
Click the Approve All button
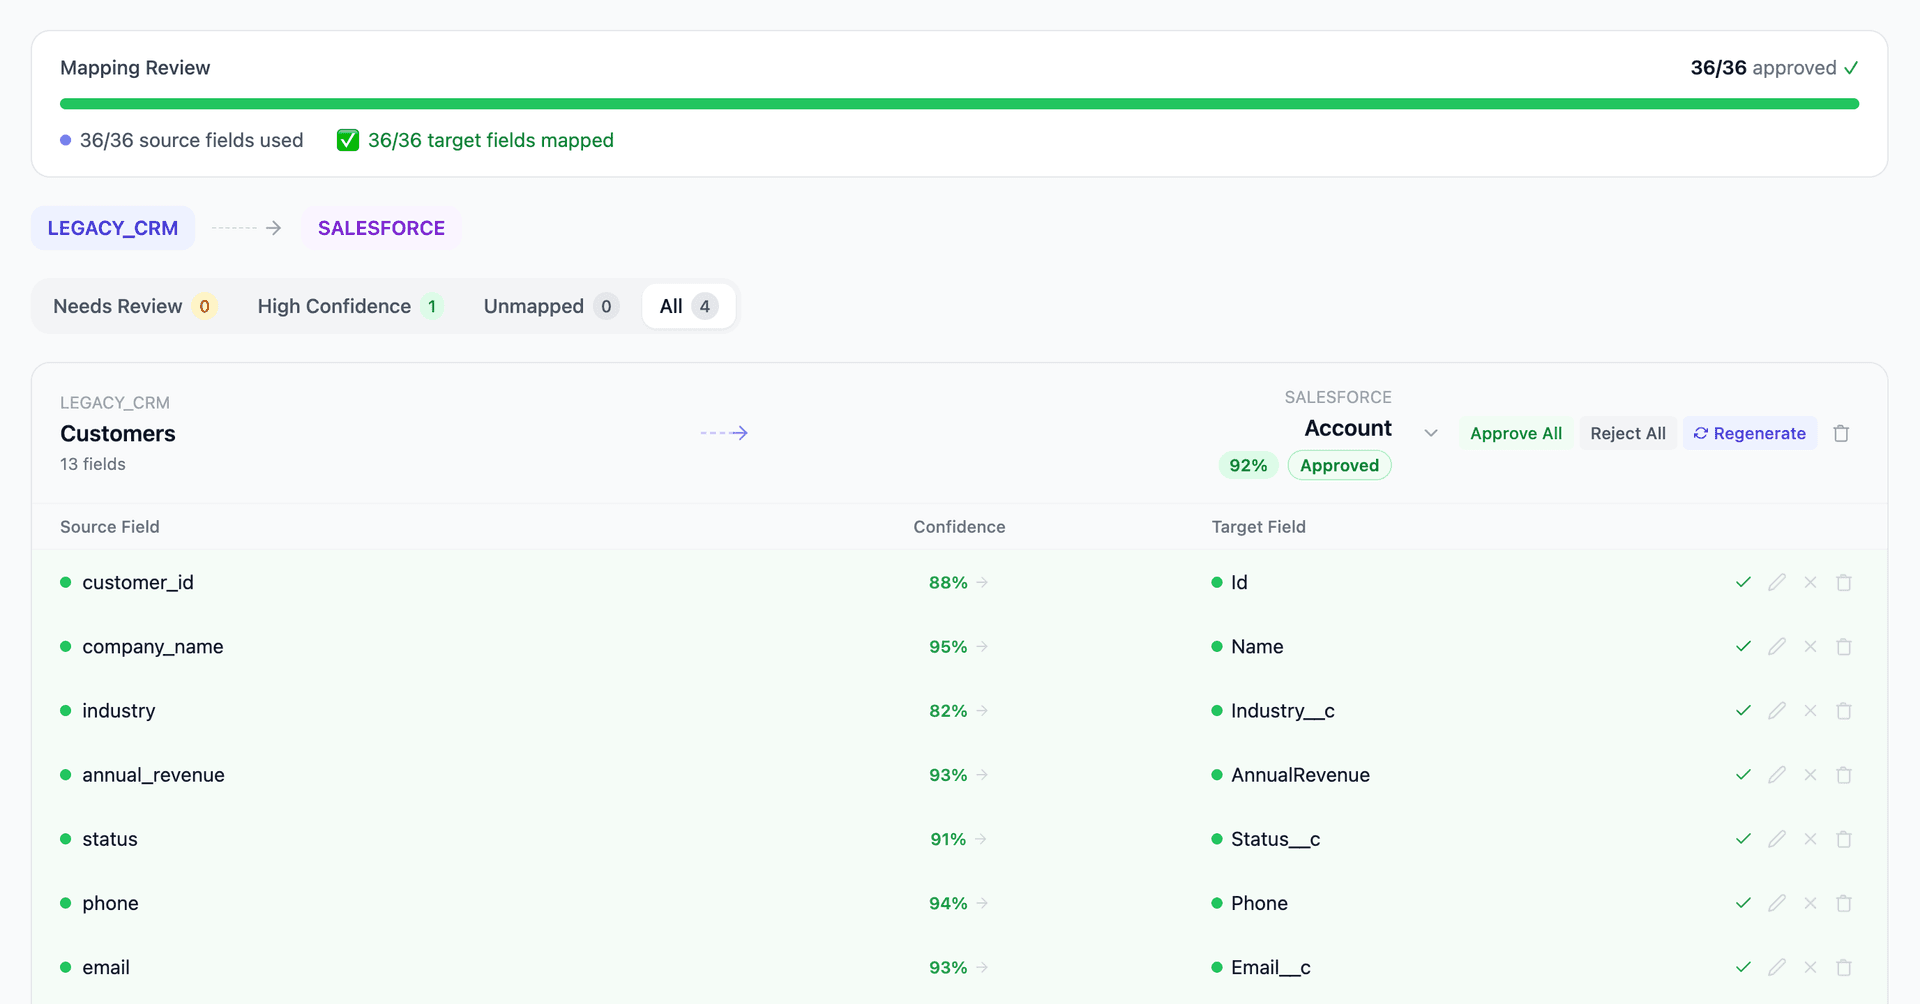pyautogui.click(x=1515, y=433)
